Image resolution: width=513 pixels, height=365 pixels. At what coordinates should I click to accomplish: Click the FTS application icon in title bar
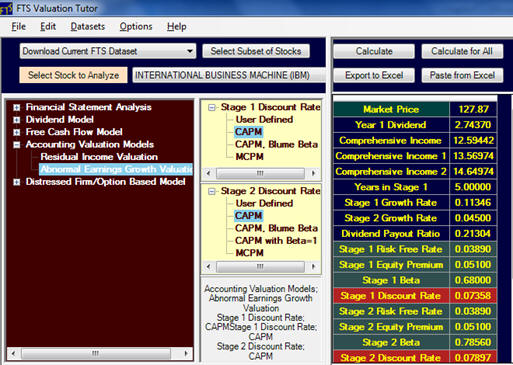(6, 8)
